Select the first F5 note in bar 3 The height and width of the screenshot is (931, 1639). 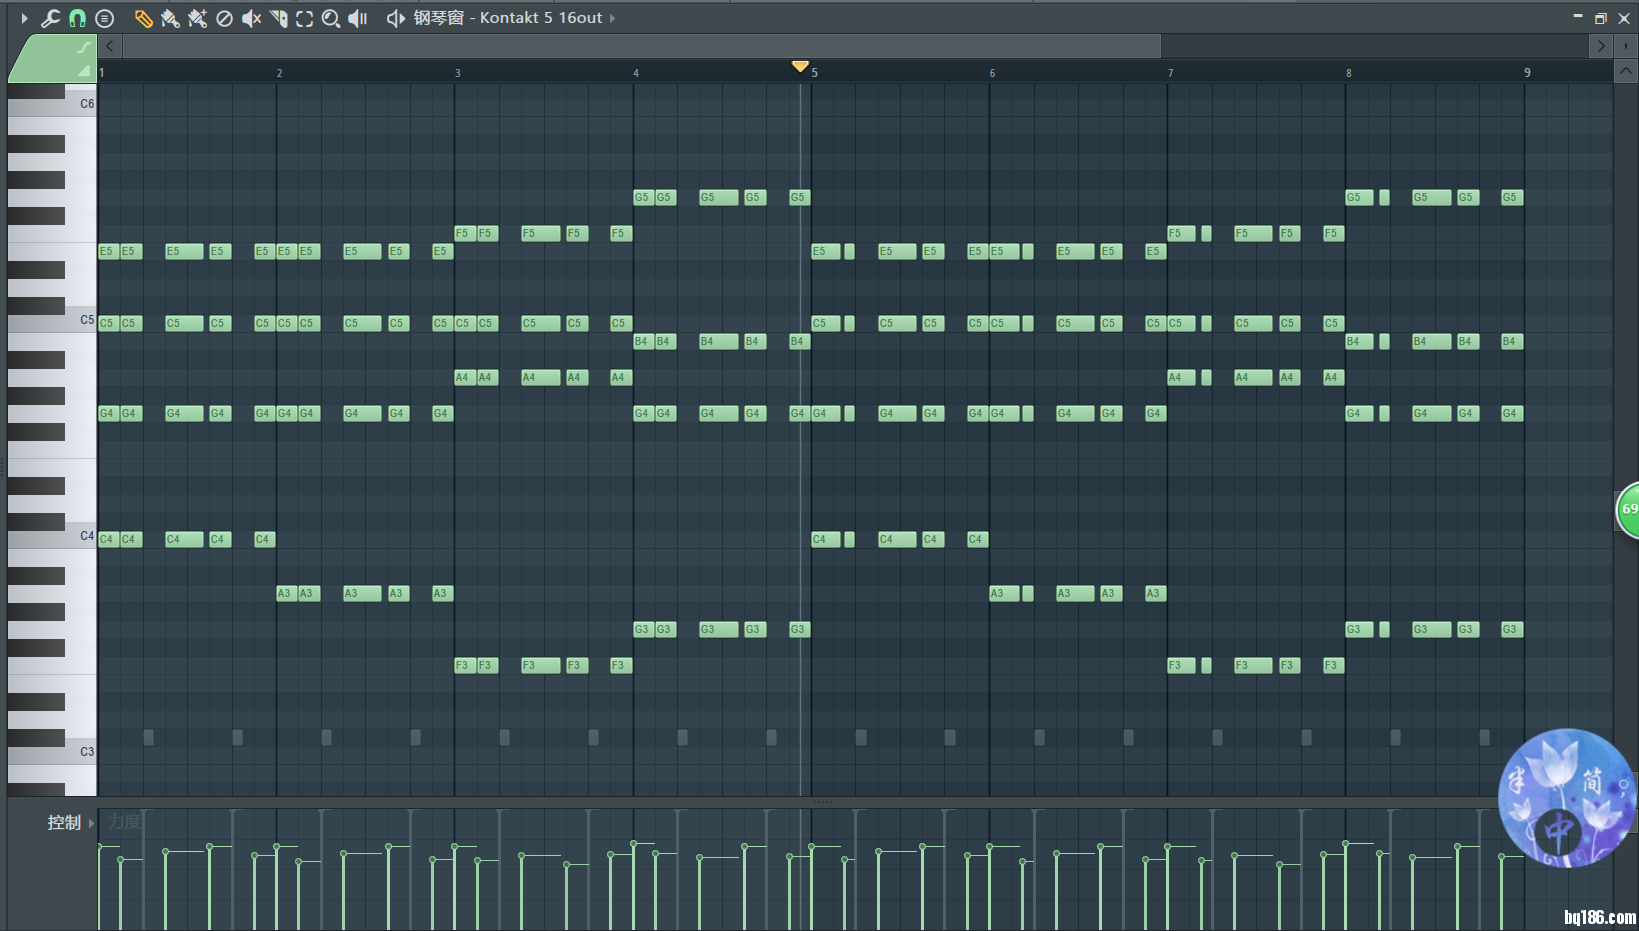[x=464, y=233]
